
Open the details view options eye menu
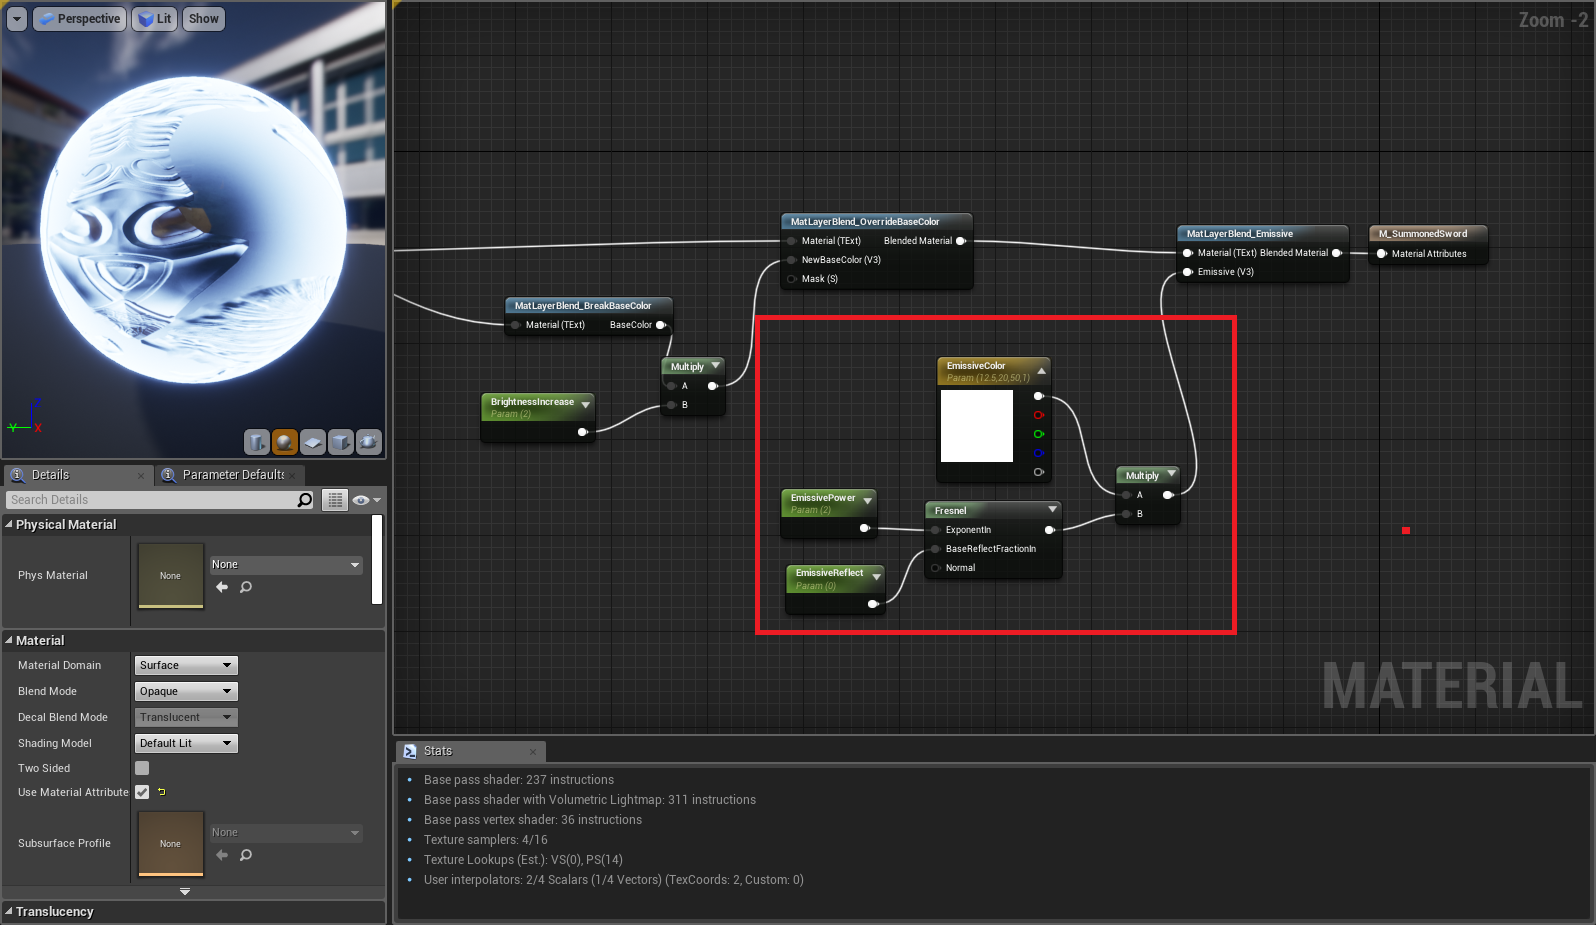366,500
